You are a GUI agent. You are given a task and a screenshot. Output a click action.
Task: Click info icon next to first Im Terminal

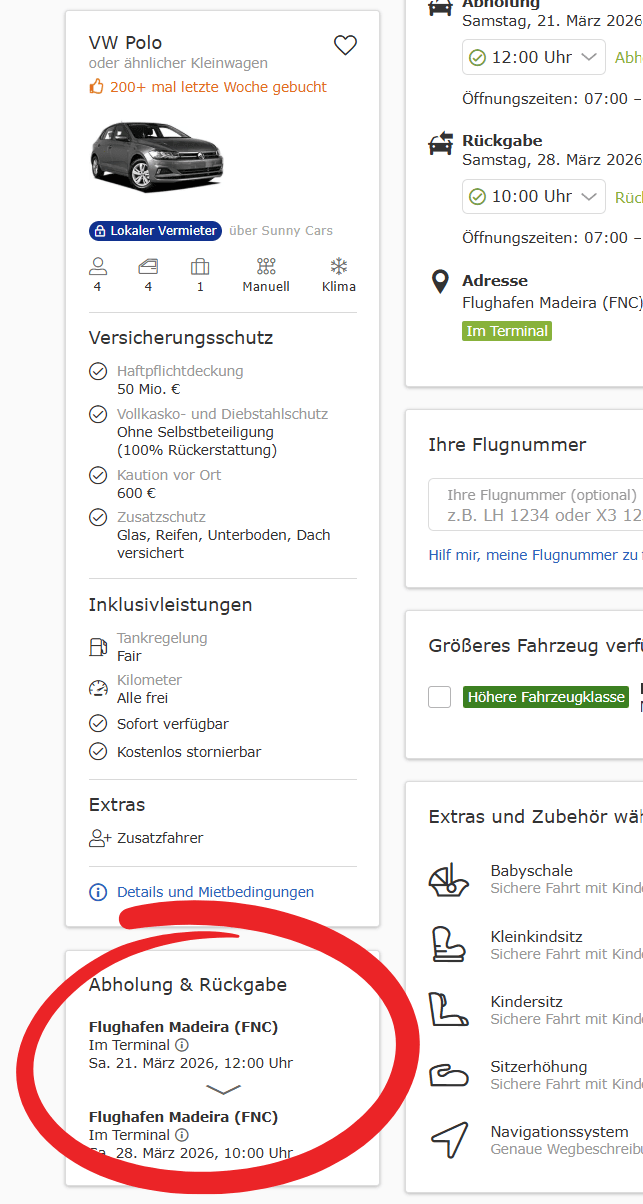pos(182,1045)
